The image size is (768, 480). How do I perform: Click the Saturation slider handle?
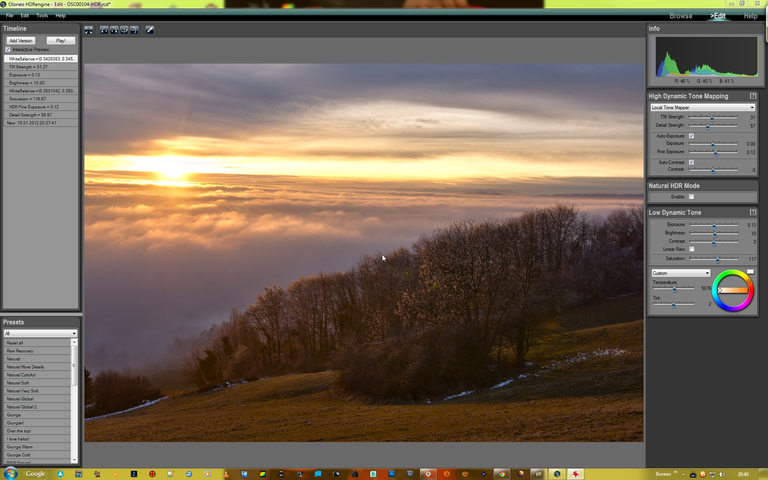click(x=717, y=259)
